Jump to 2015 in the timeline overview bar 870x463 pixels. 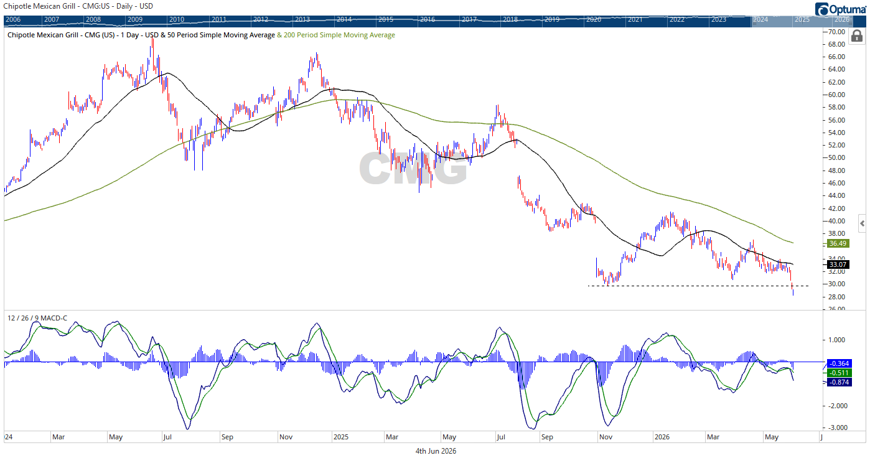(386, 19)
